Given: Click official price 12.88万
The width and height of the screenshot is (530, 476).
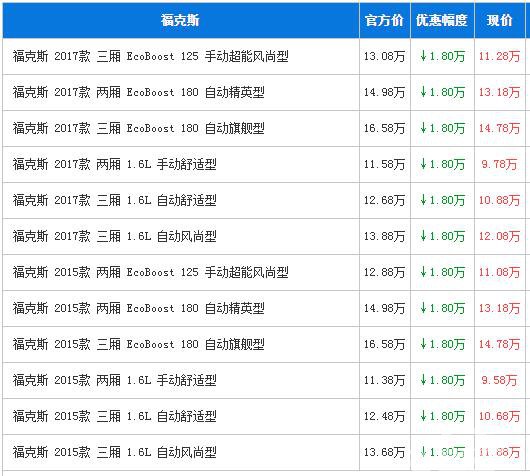Looking at the screenshot, I should (x=384, y=272).
